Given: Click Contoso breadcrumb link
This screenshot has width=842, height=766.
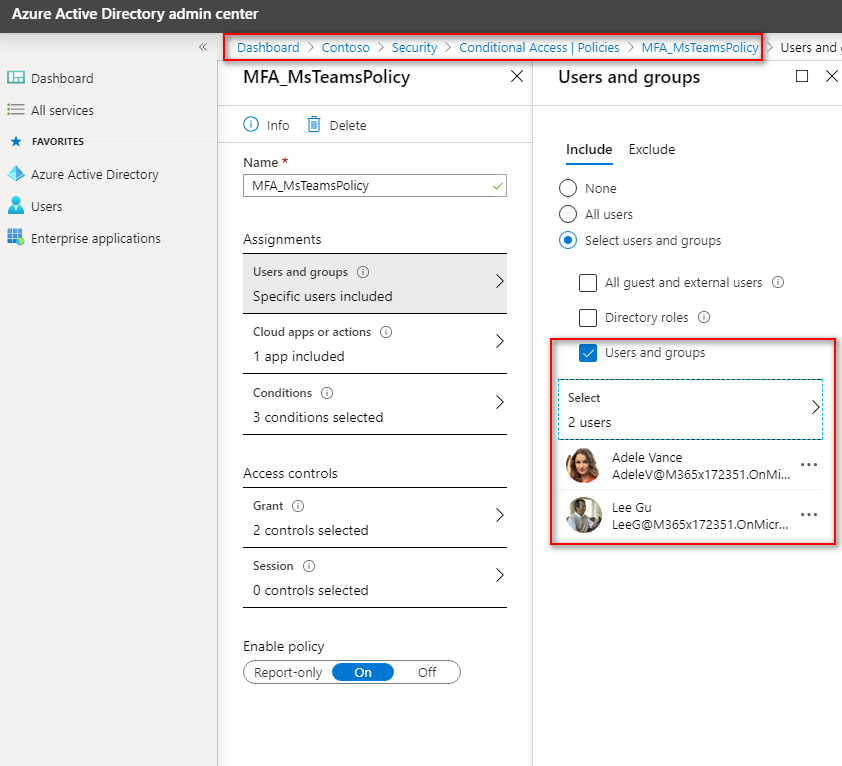Looking at the screenshot, I should coord(345,47).
